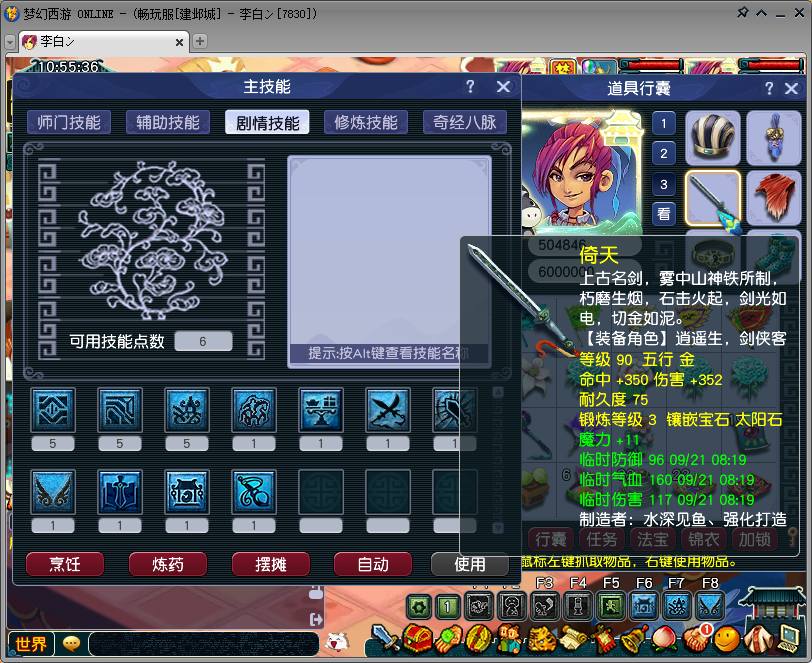
Task: Switch to the 修炼技能 tab
Action: 366,122
